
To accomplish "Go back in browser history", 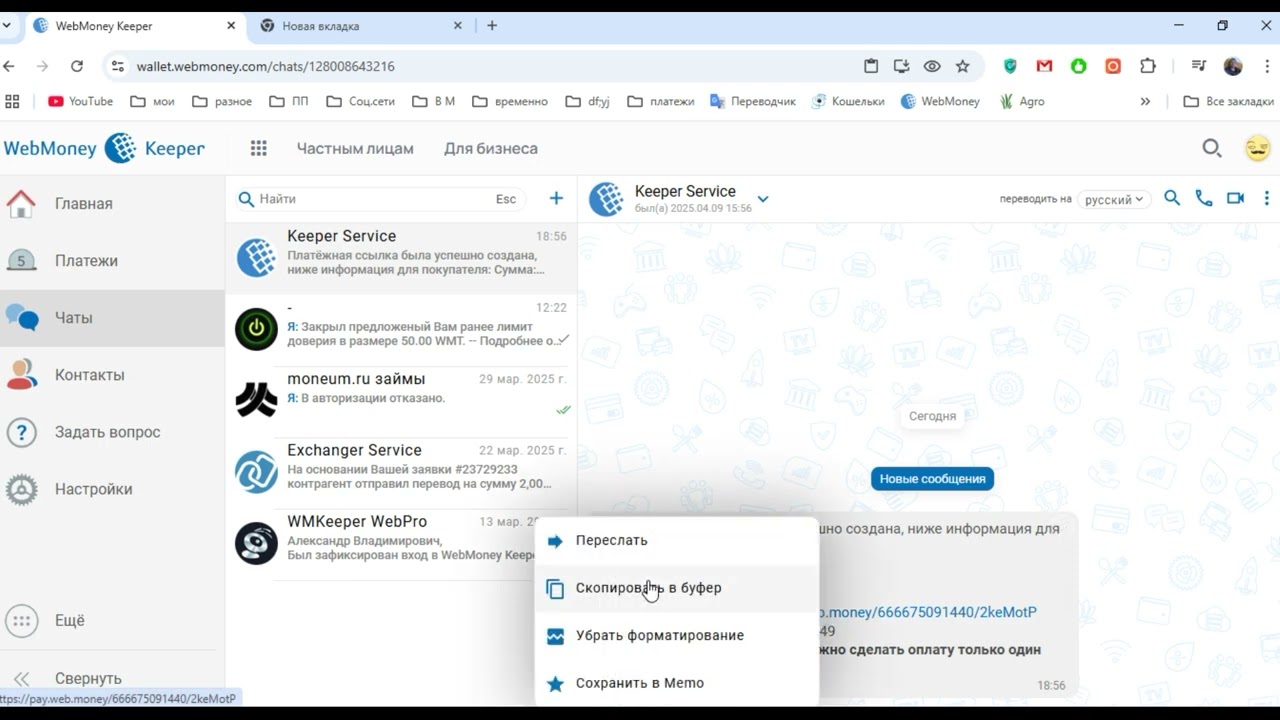I will [9, 66].
